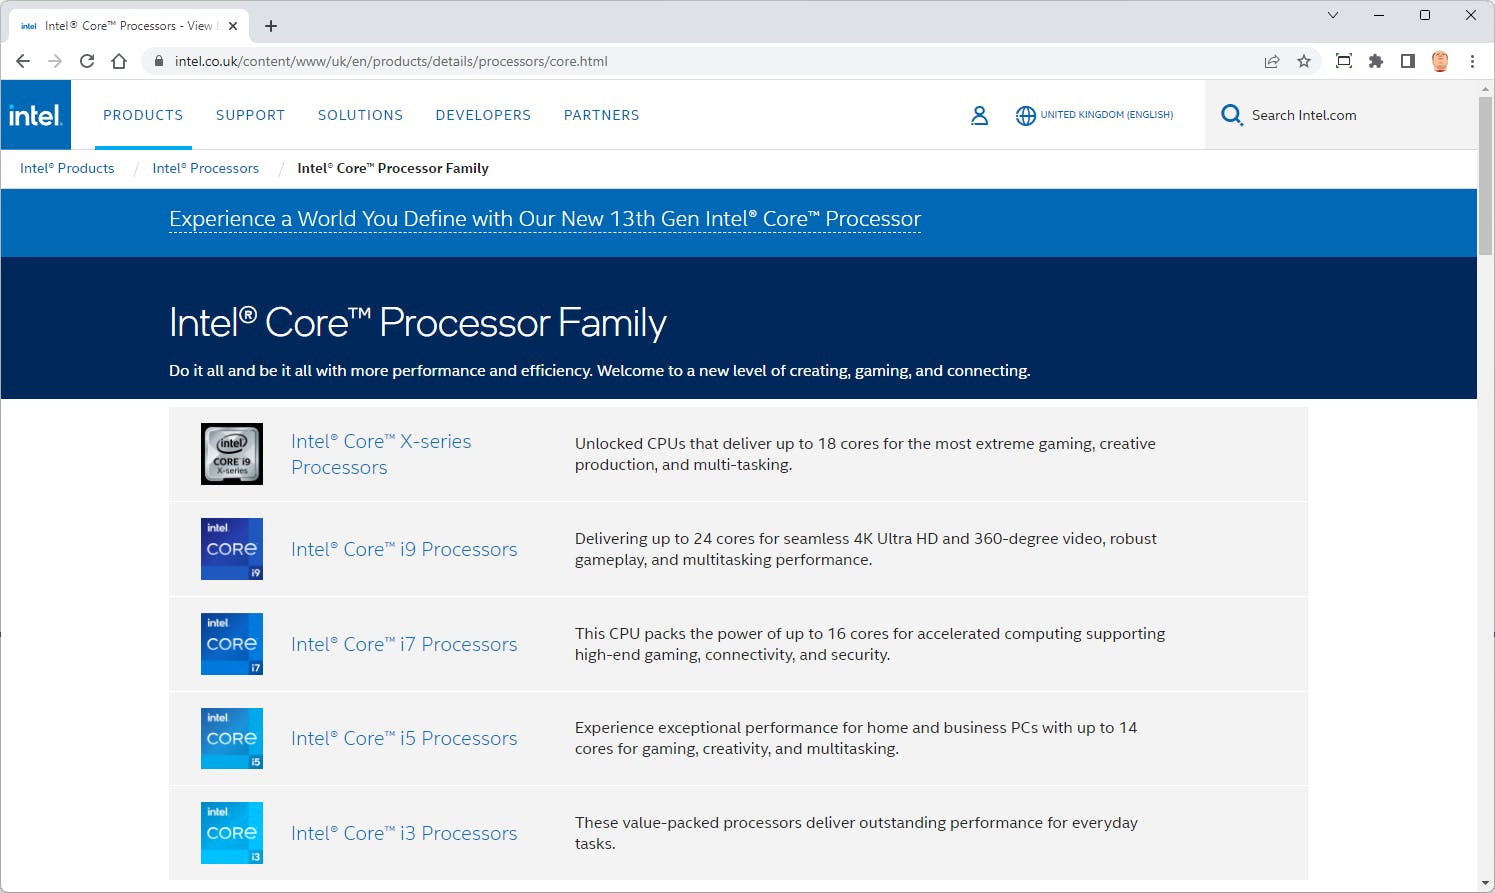This screenshot has width=1495, height=893.
Task: Open the SUPPORT menu
Action: (x=250, y=115)
